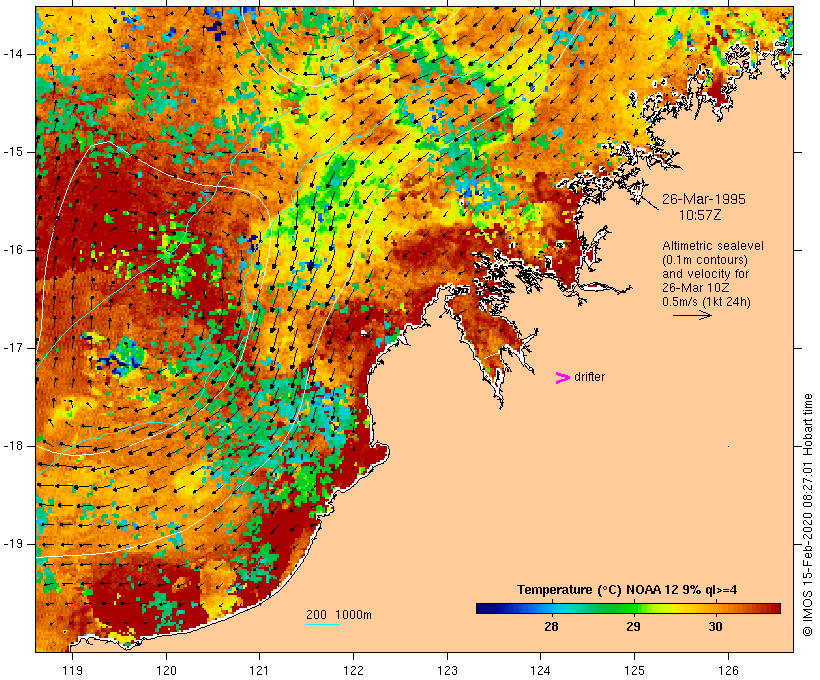Click the longitude axis label 125
This screenshot has height=680, width=820.
(x=634, y=670)
